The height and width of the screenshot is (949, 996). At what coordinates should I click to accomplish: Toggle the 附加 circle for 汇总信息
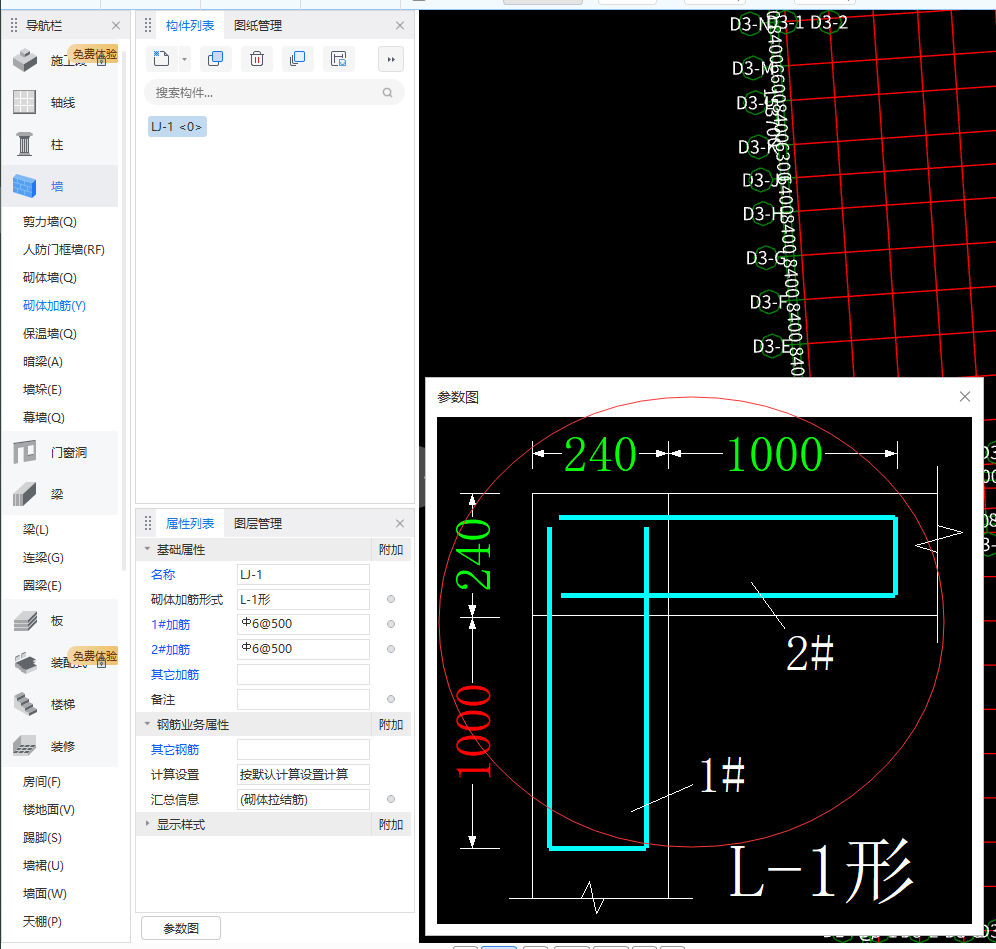coord(391,799)
